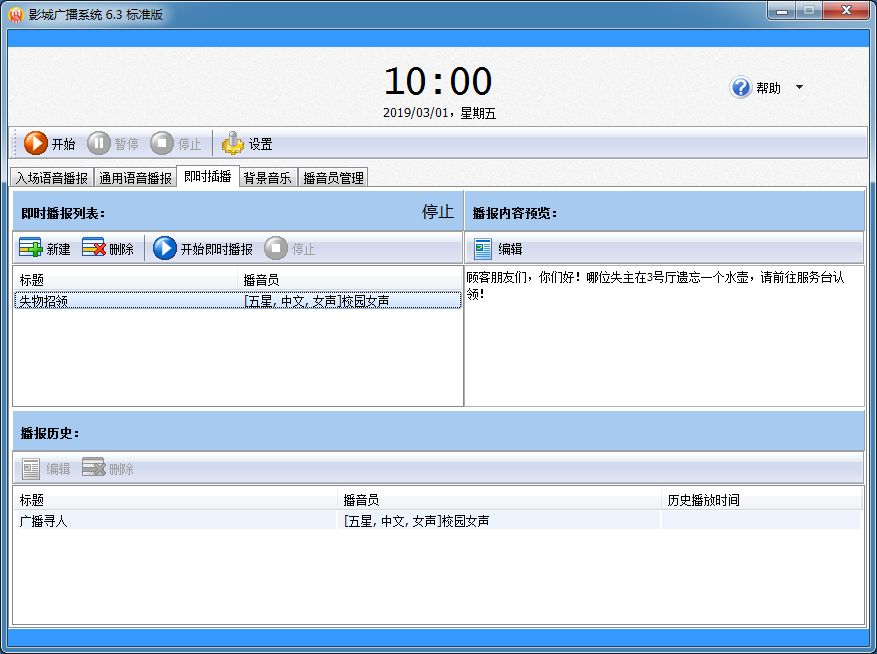Switch to 入场语音播报 tab
The width and height of the screenshot is (877, 654).
click(52, 178)
